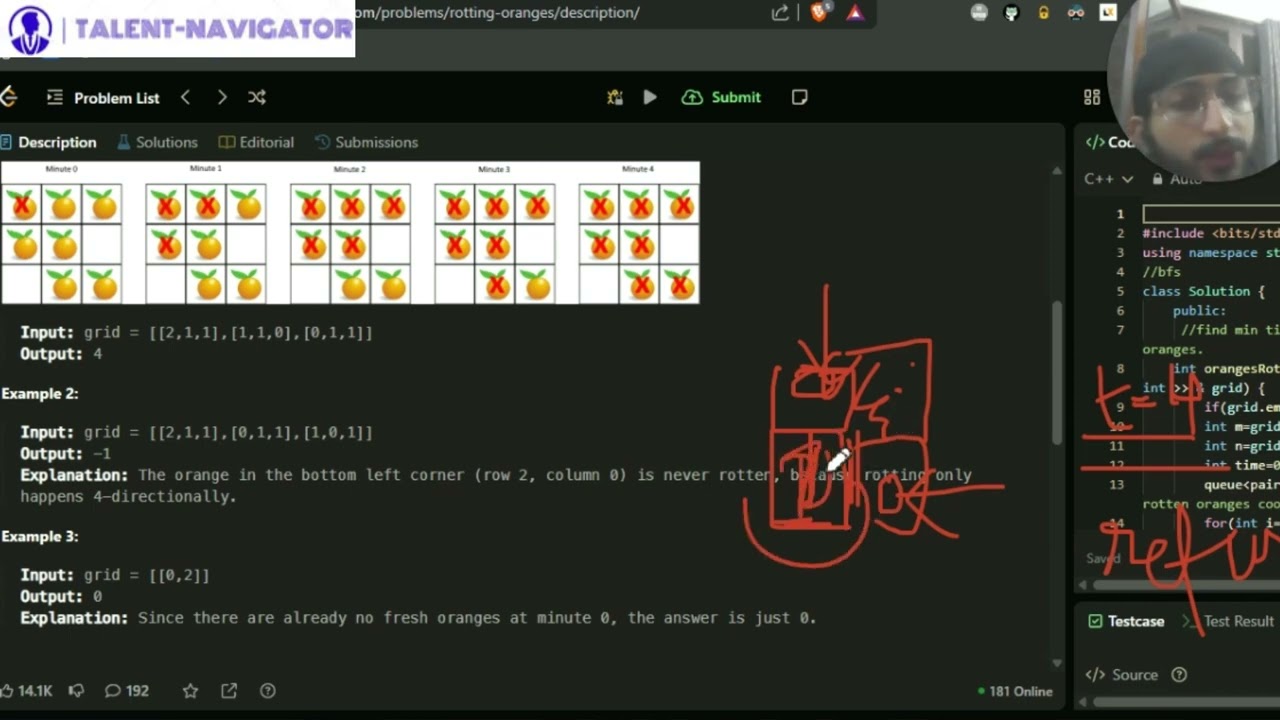Click the browser address bar URL
1280x720 pixels.
(x=497, y=13)
